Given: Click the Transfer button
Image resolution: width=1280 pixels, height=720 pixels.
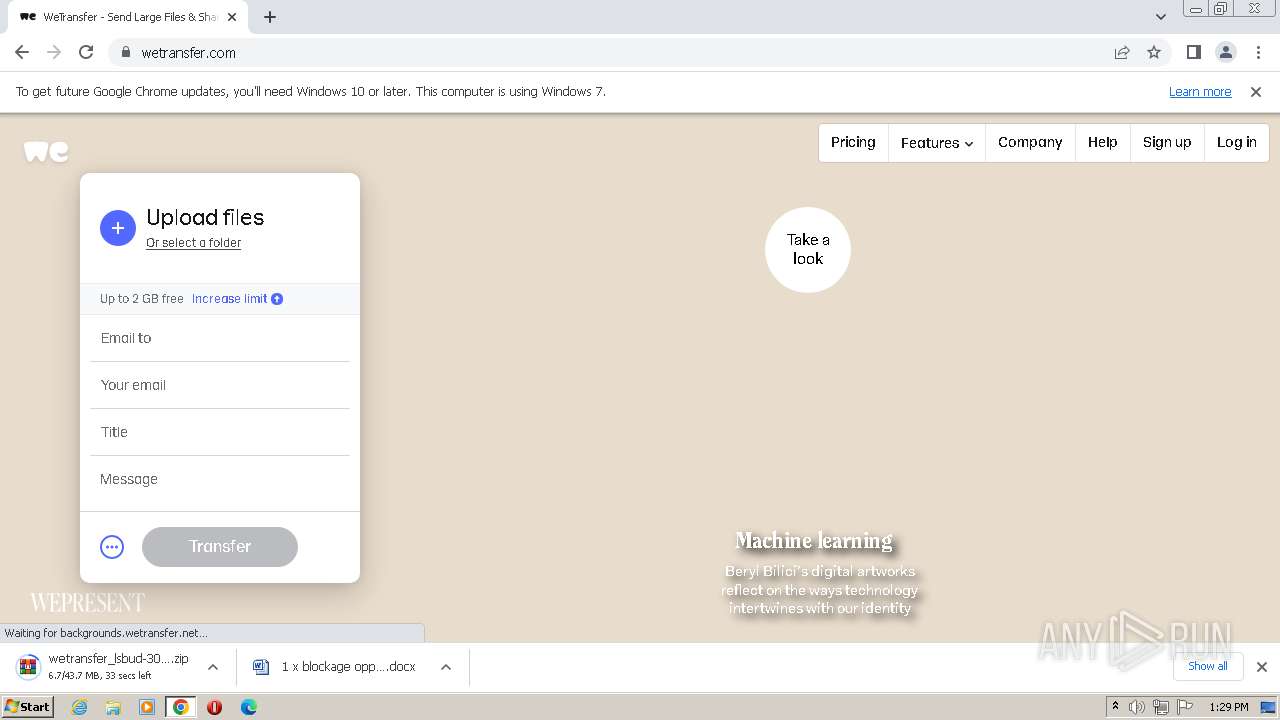Looking at the screenshot, I should point(220,547).
